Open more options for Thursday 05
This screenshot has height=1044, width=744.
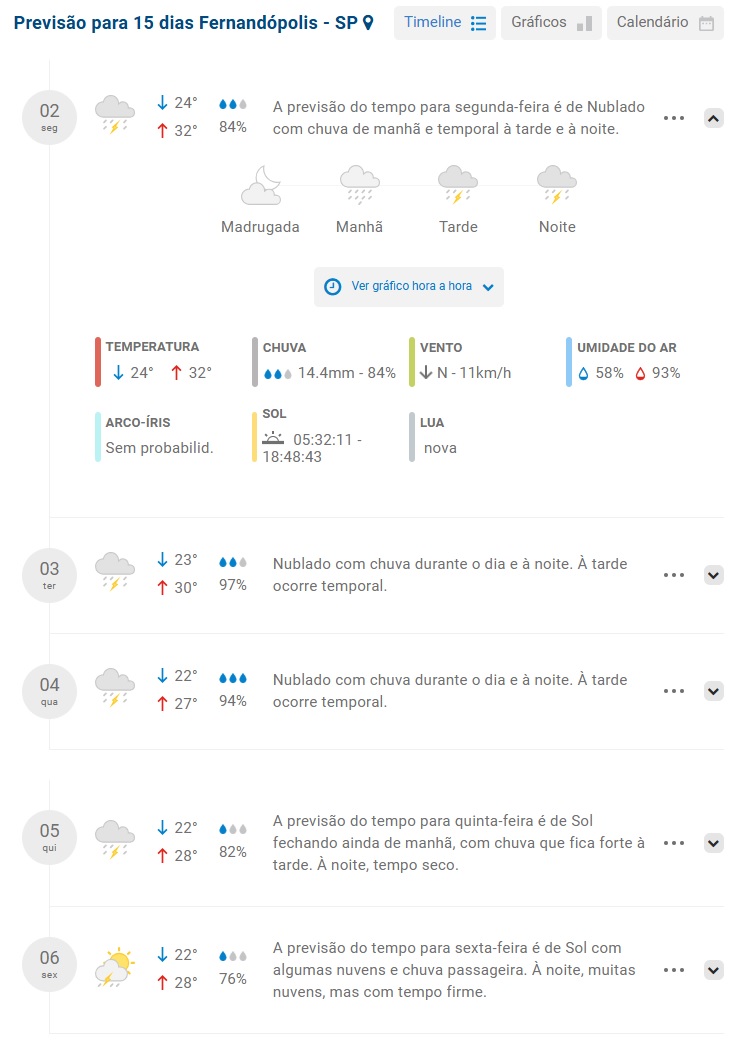pos(674,843)
